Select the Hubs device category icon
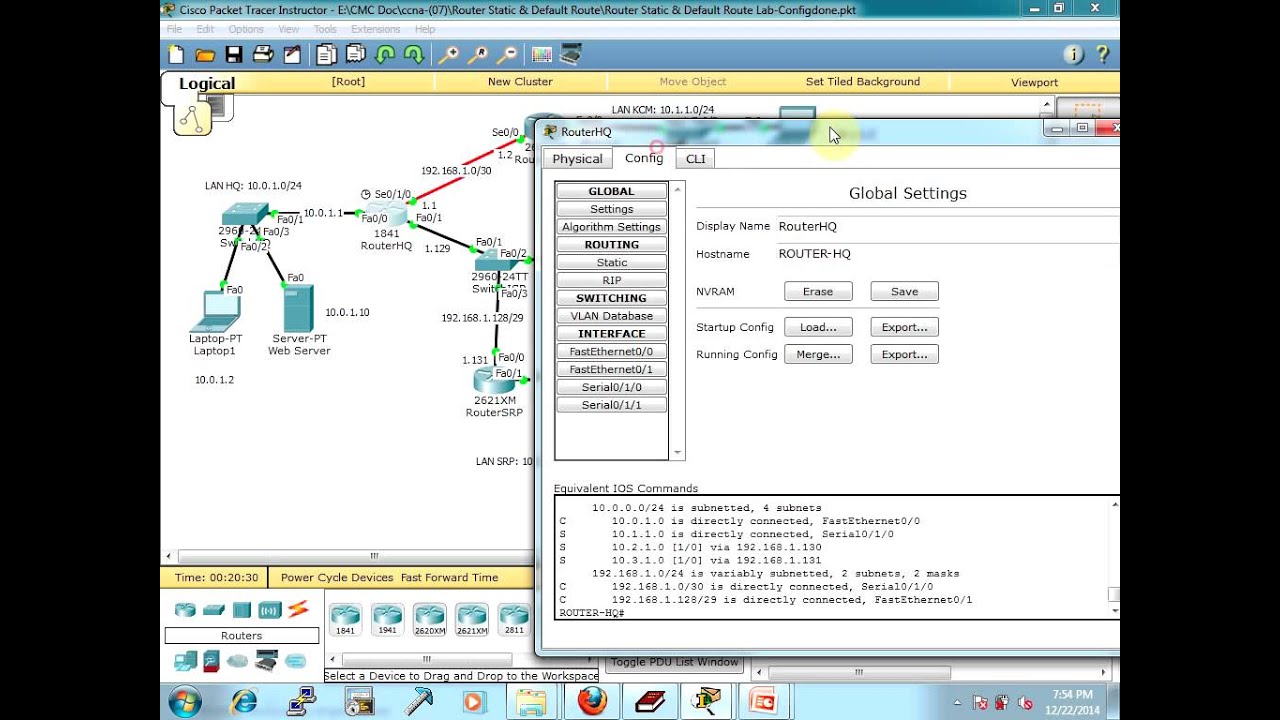Viewport: 1280px width, 720px height. tap(242, 610)
